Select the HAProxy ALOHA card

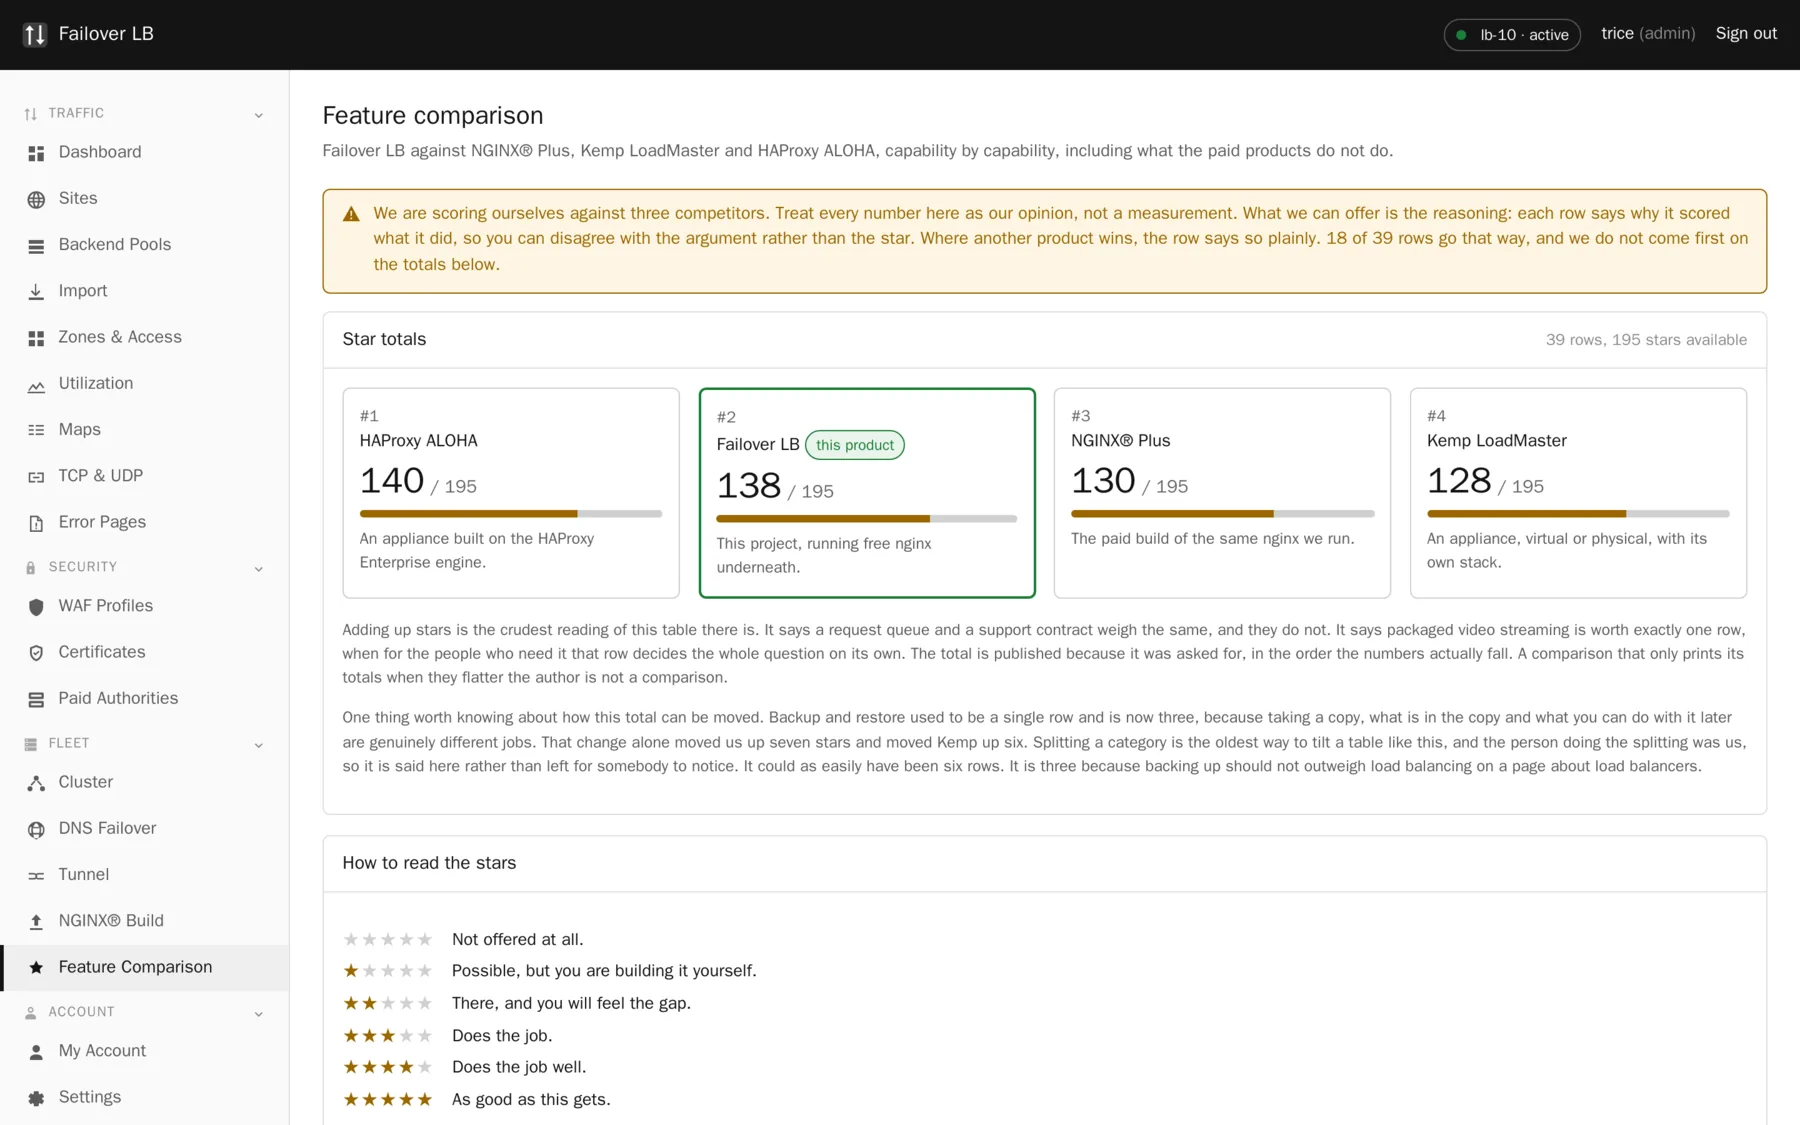[x=510, y=493]
